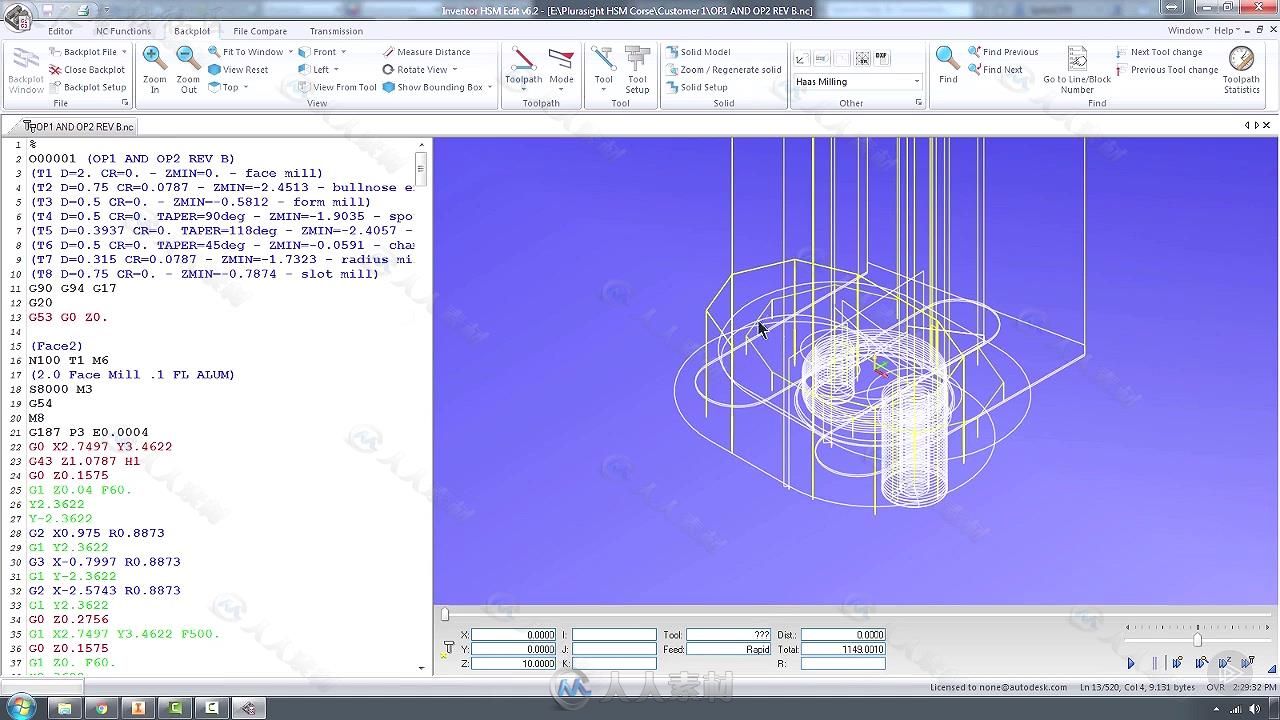The width and height of the screenshot is (1280, 720).
Task: Jump to Next Tool change
Action: pyautogui.click(x=1159, y=52)
